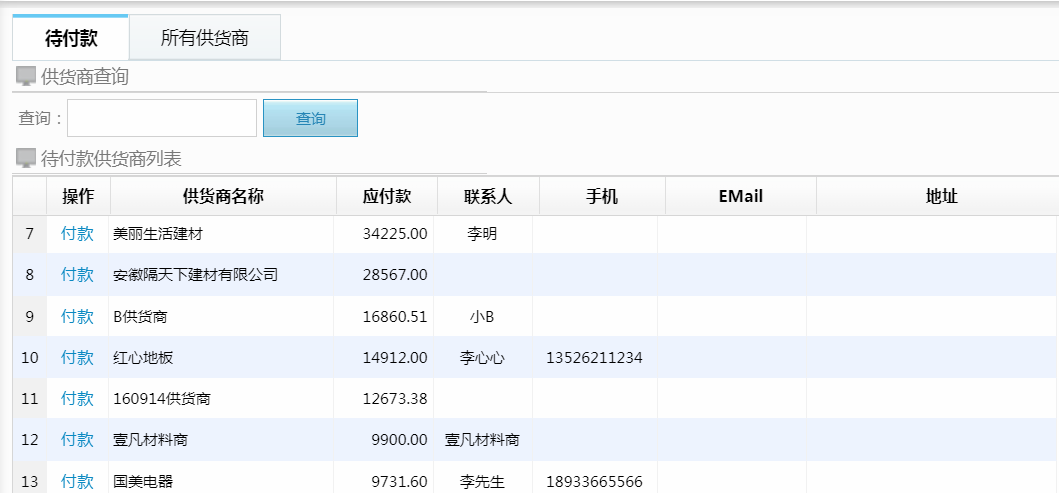The height and width of the screenshot is (493, 1059).
Task: Click 付款 link for 美丽生活建材
Action: [x=77, y=234]
